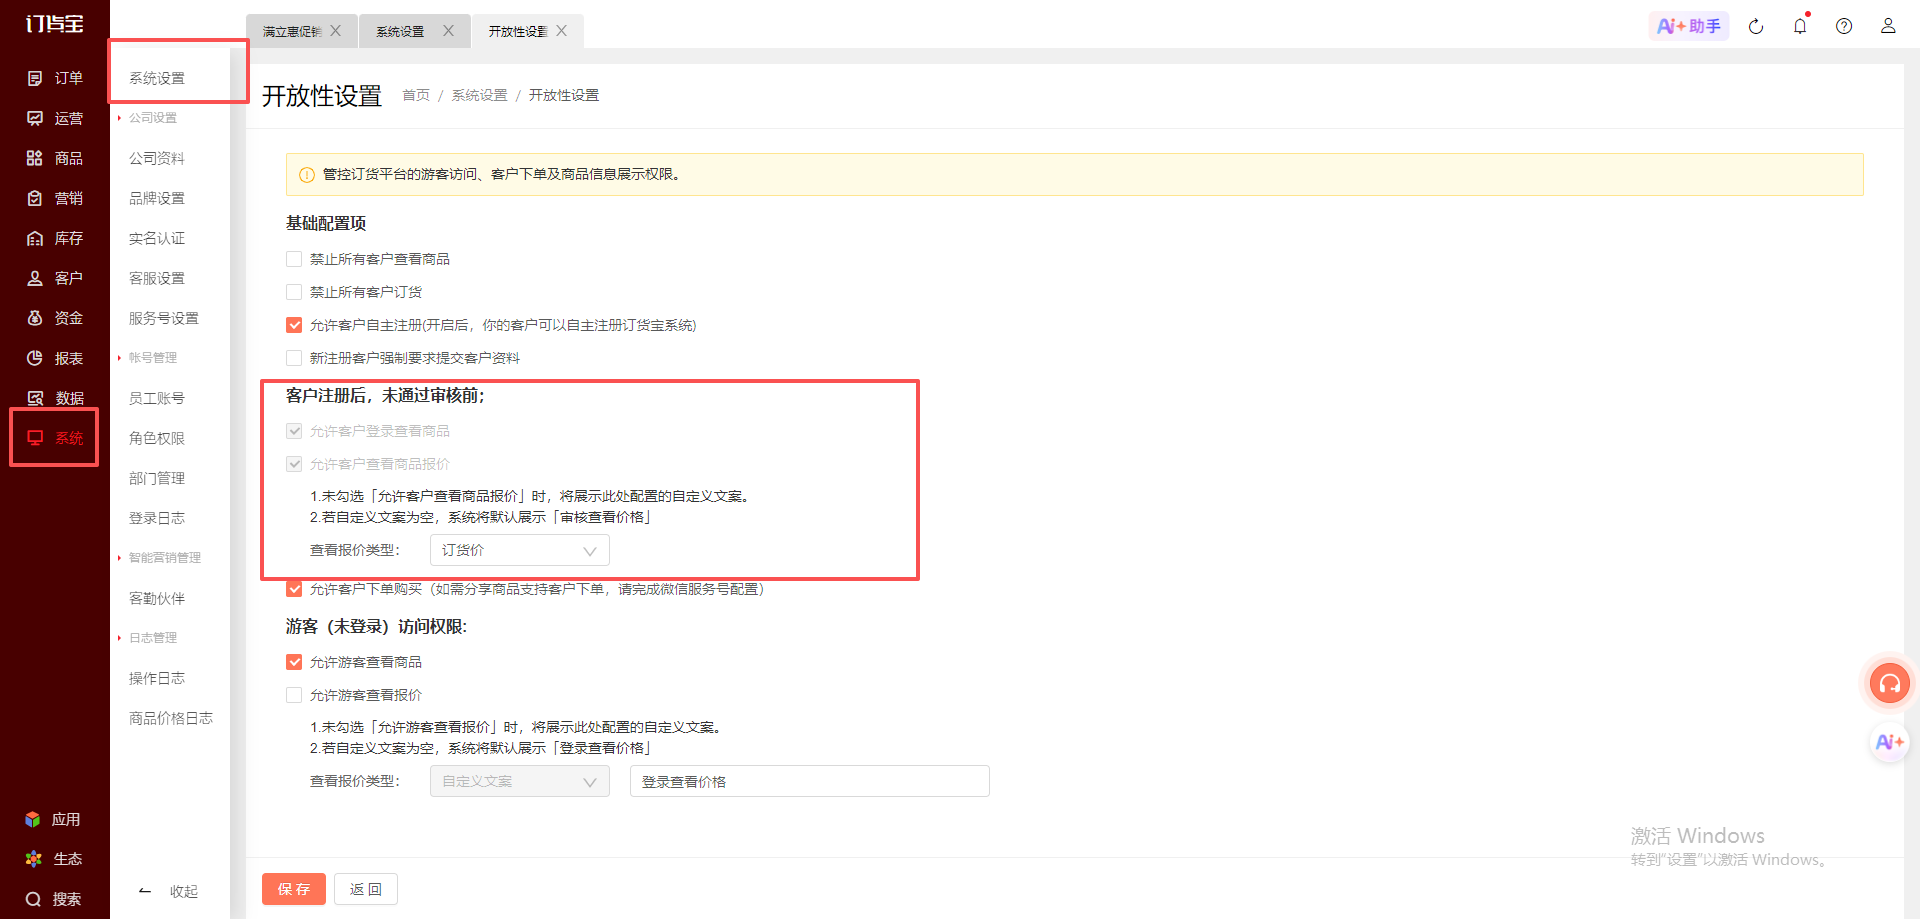Open the 系统 system sidebar icon

pyautogui.click(x=35, y=438)
